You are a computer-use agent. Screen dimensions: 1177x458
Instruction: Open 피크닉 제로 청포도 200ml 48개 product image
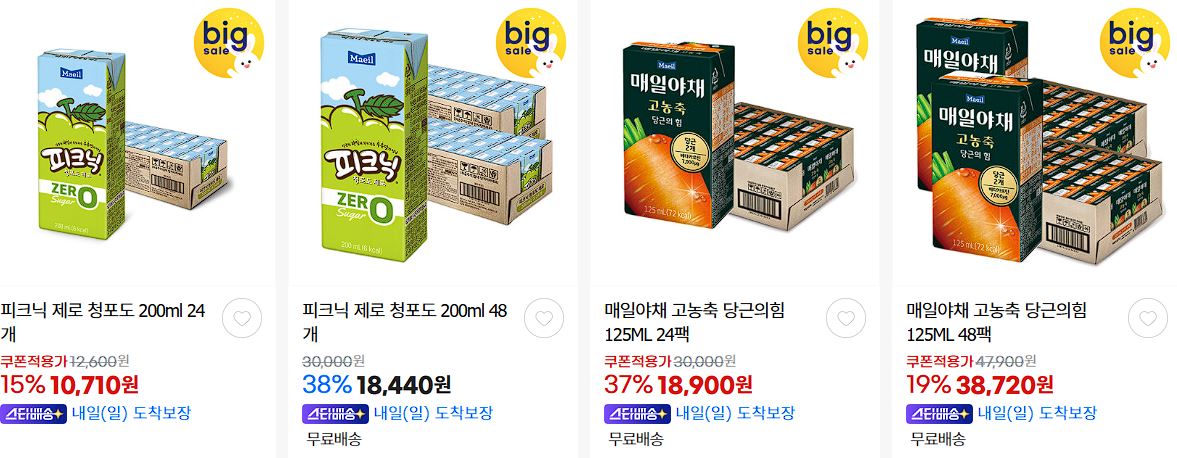pyautogui.click(x=434, y=144)
